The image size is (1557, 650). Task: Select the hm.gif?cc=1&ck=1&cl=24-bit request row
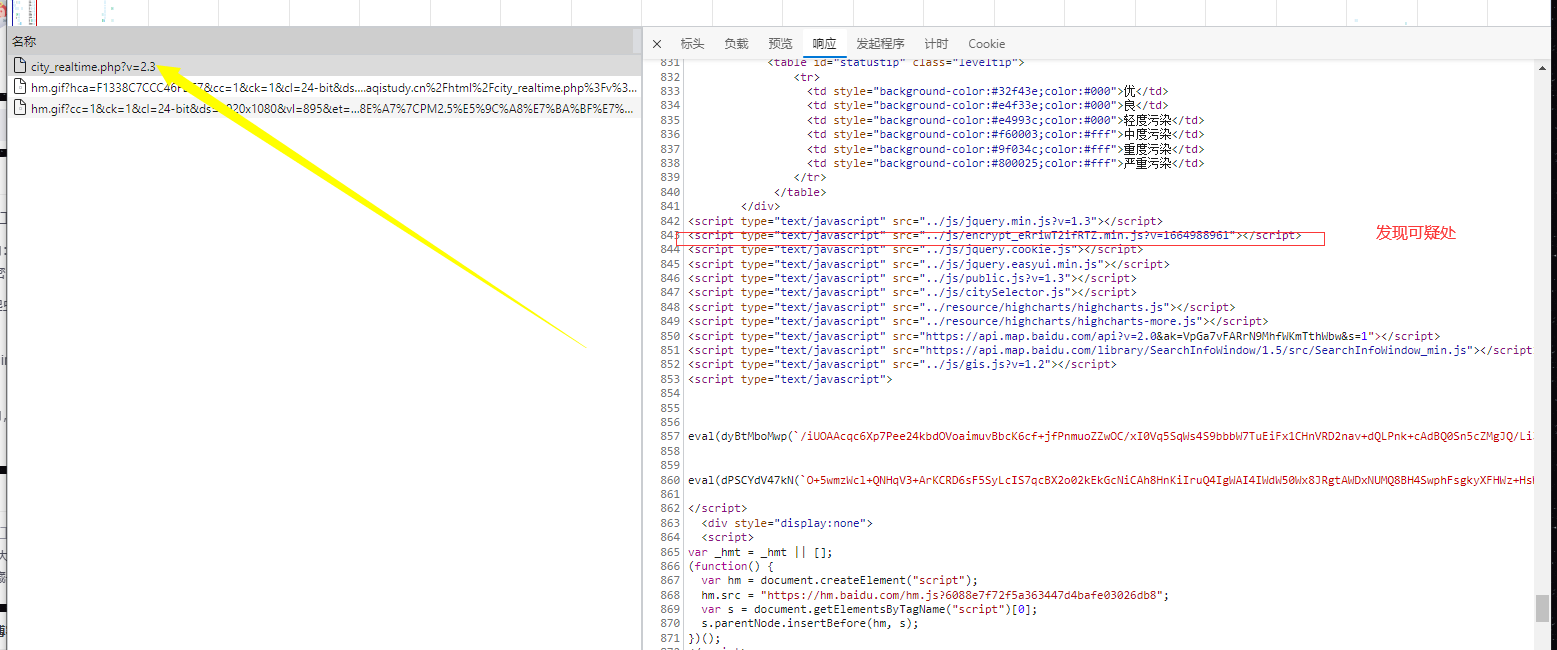[324, 108]
